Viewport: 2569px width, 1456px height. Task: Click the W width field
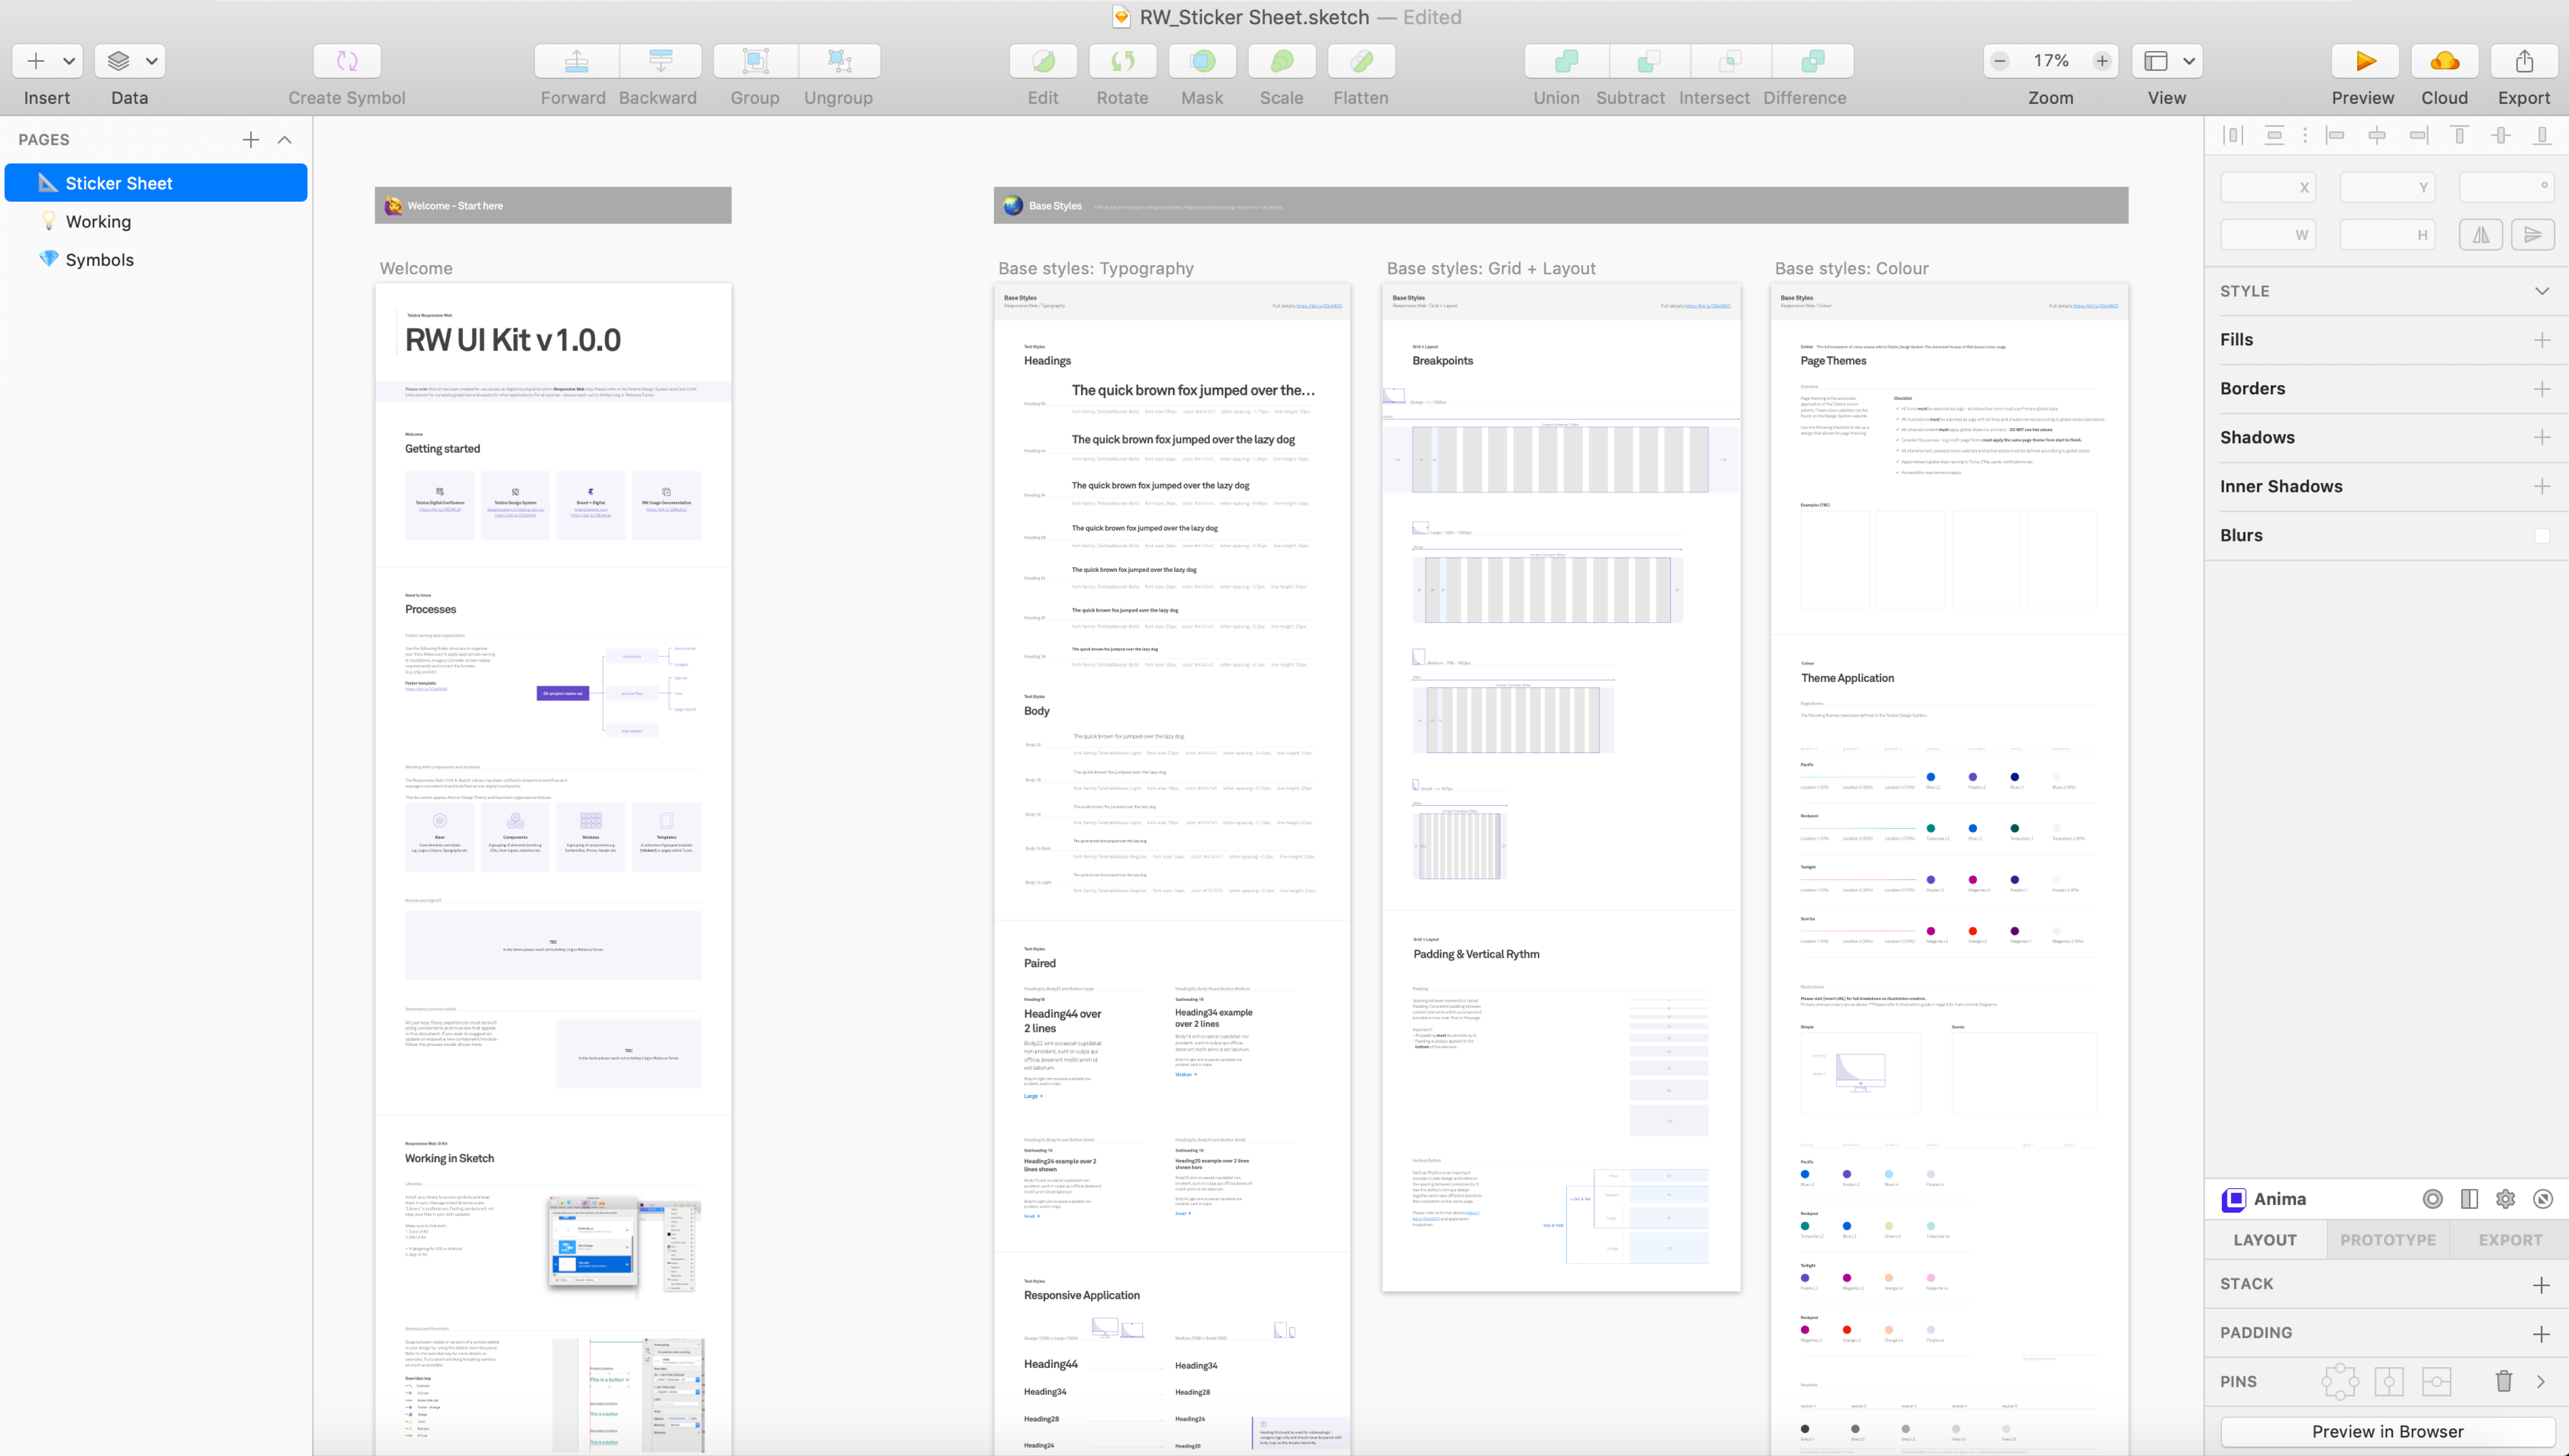(2268, 235)
